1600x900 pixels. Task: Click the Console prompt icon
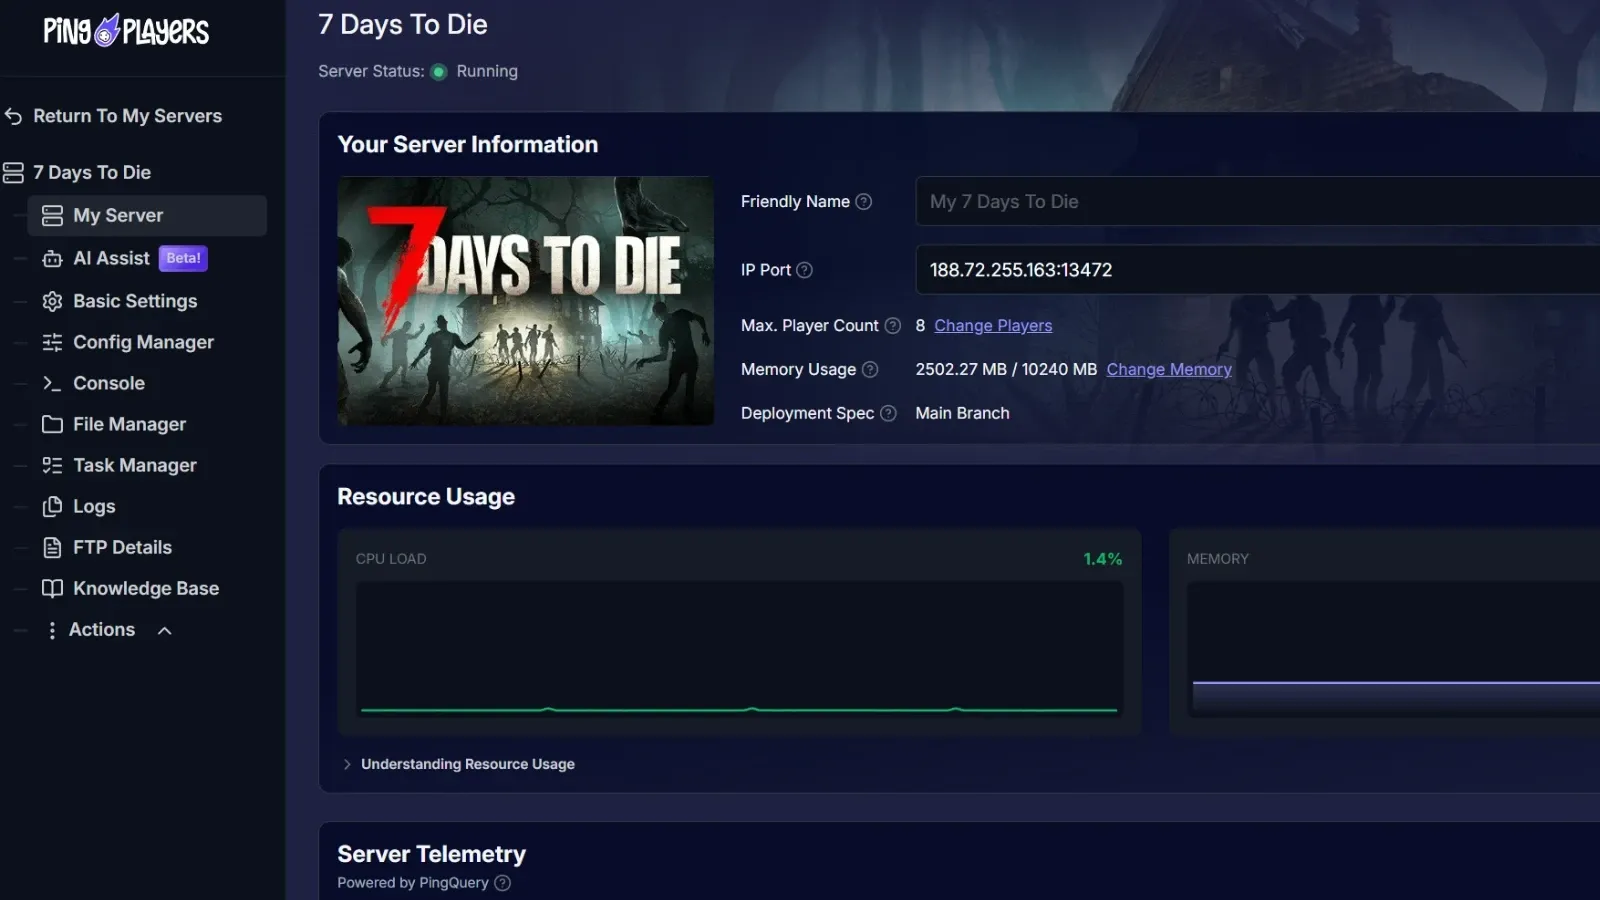52,383
